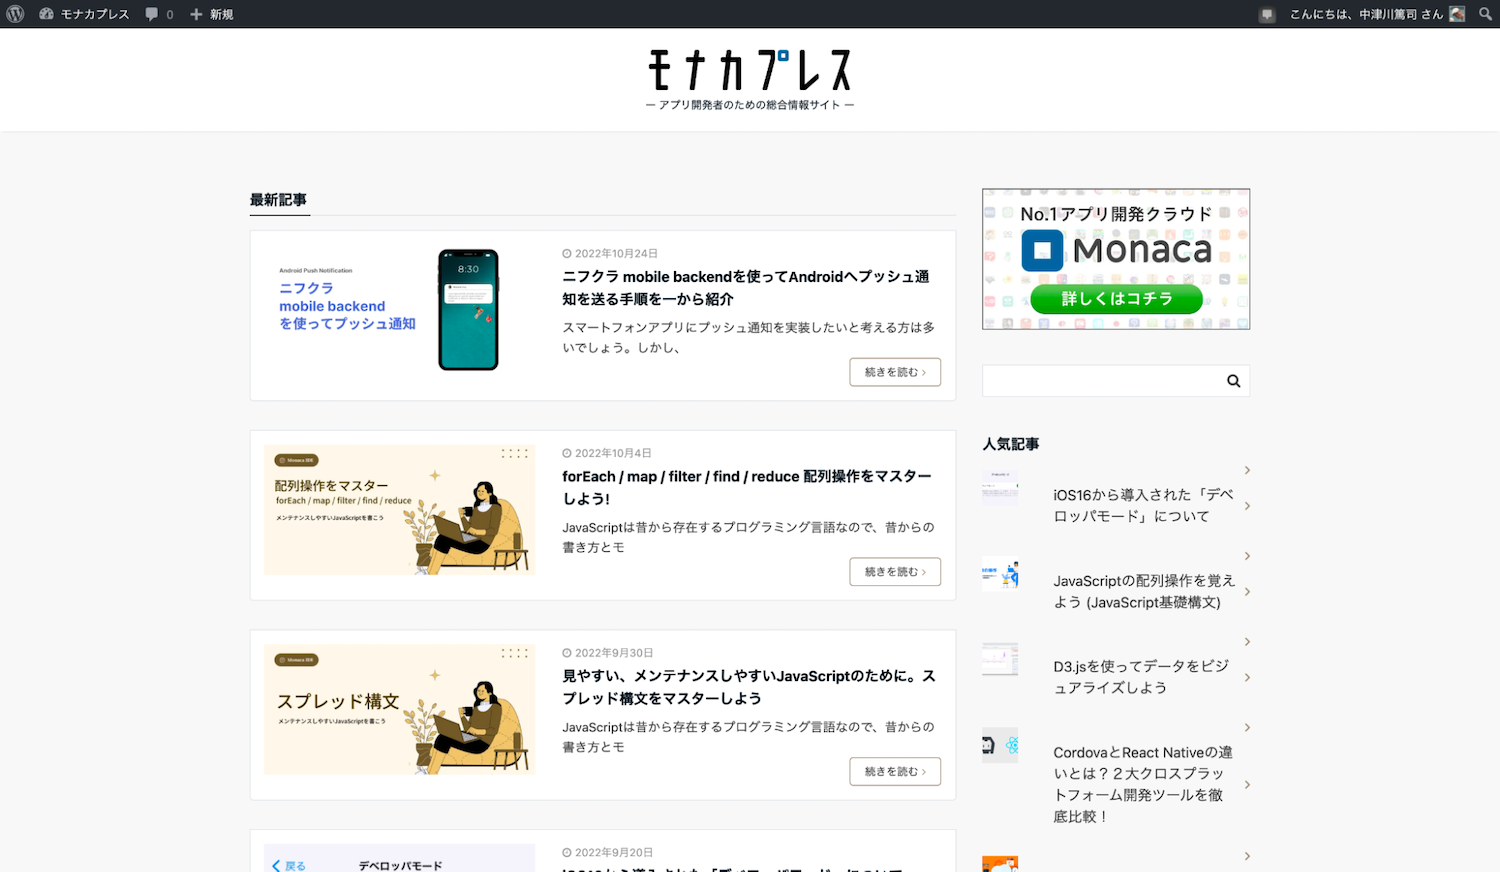
Task: Open thumbnail of iOS16 デベロッパモード popular article
Action: click(x=1000, y=487)
